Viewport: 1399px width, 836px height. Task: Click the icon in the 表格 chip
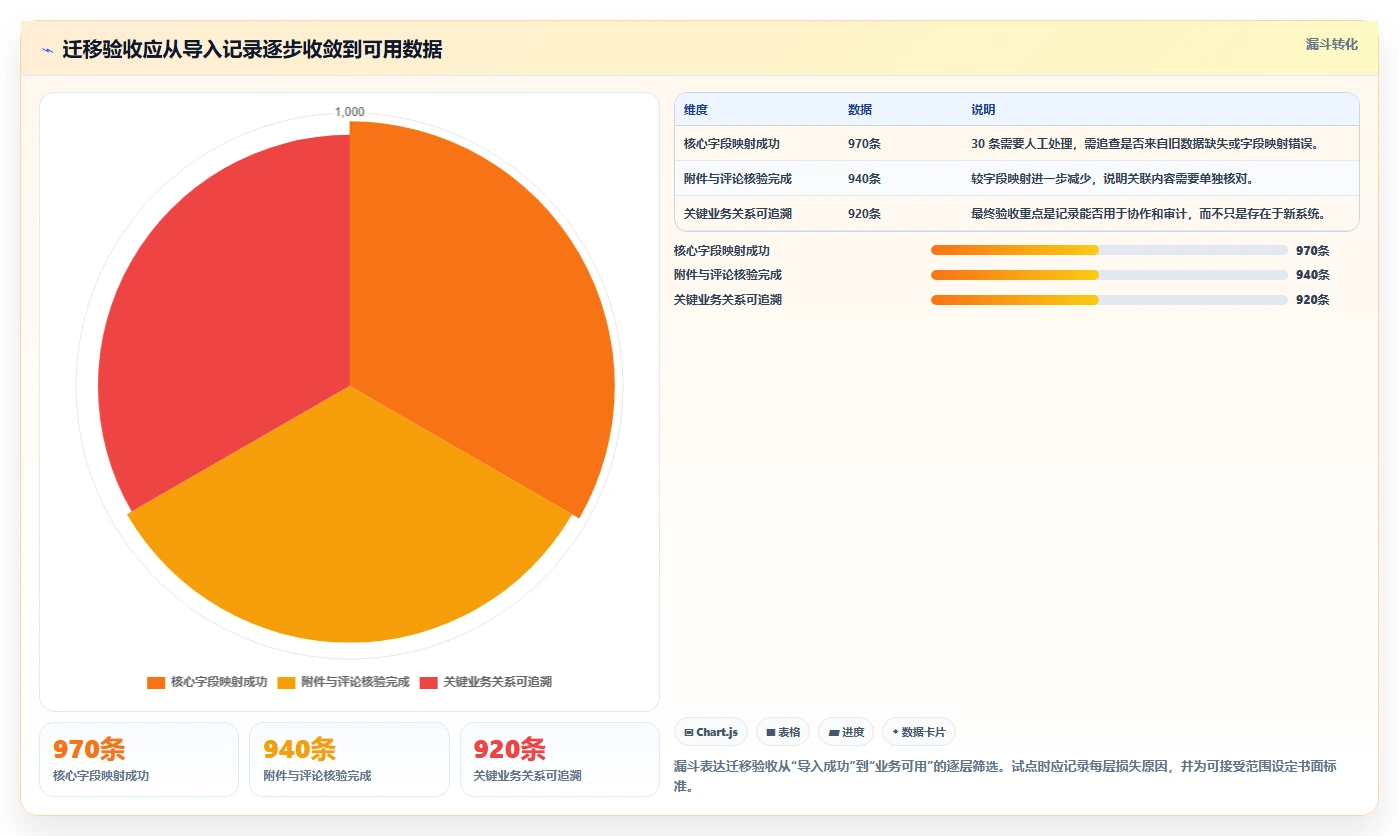pos(770,733)
